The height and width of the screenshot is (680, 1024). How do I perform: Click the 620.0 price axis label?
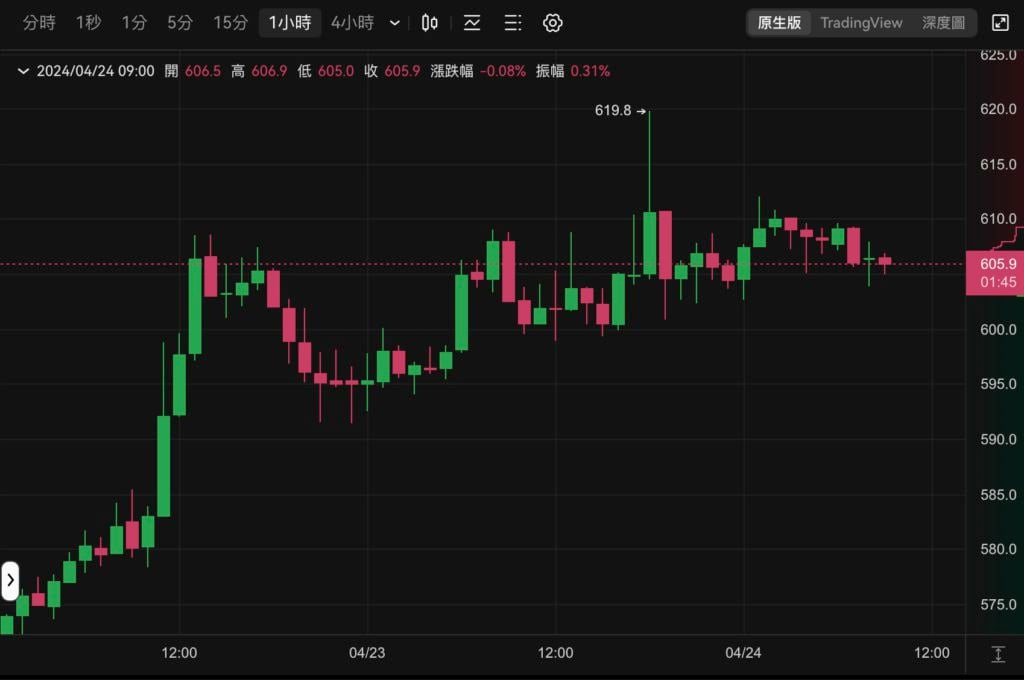coord(998,109)
